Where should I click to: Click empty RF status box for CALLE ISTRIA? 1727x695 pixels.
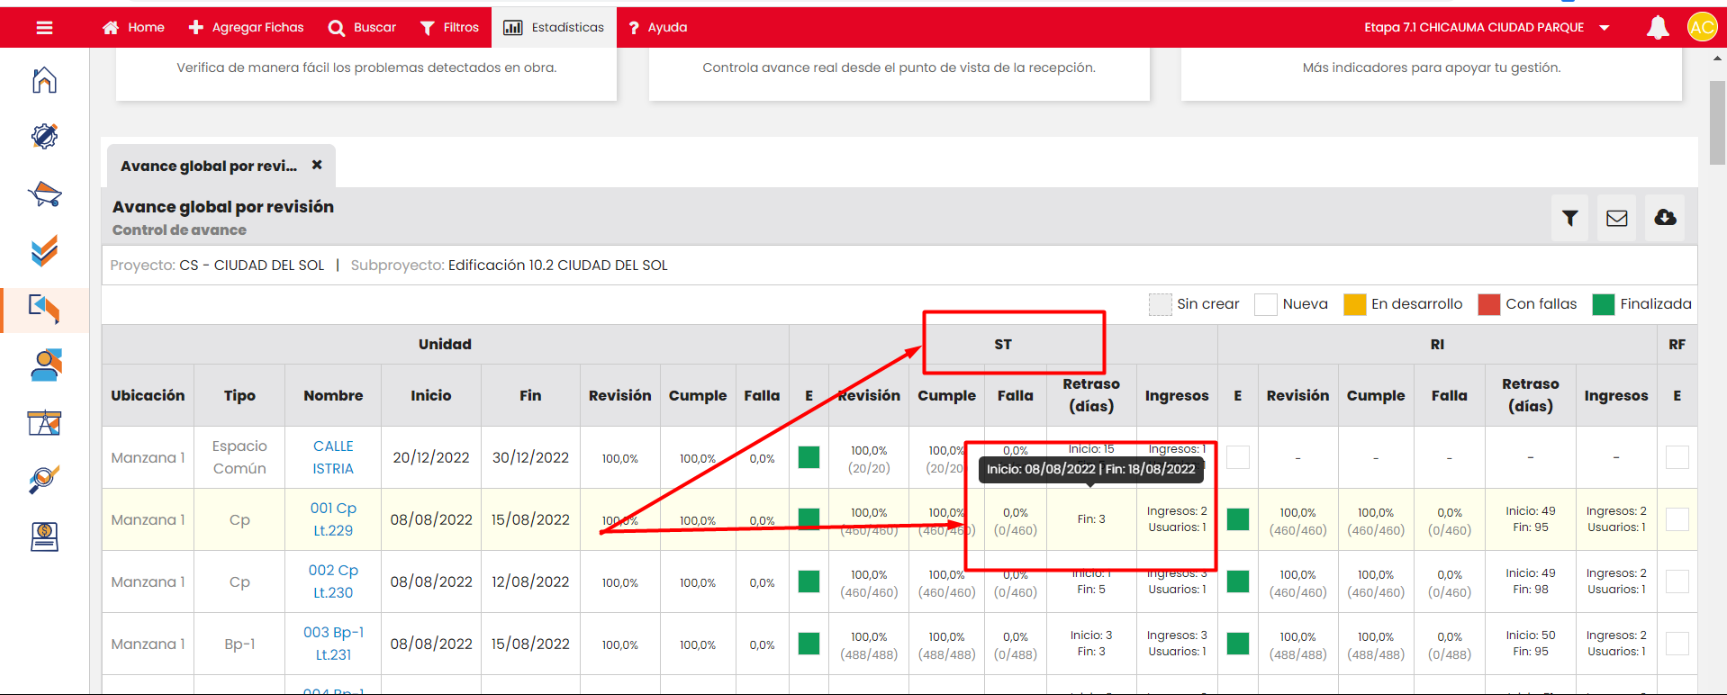tap(1677, 458)
